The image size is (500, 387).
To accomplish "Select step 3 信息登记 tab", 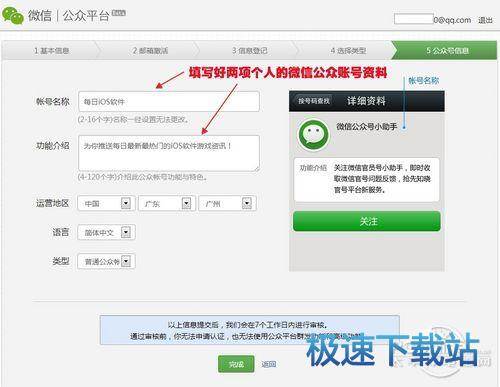I will coord(249,51).
